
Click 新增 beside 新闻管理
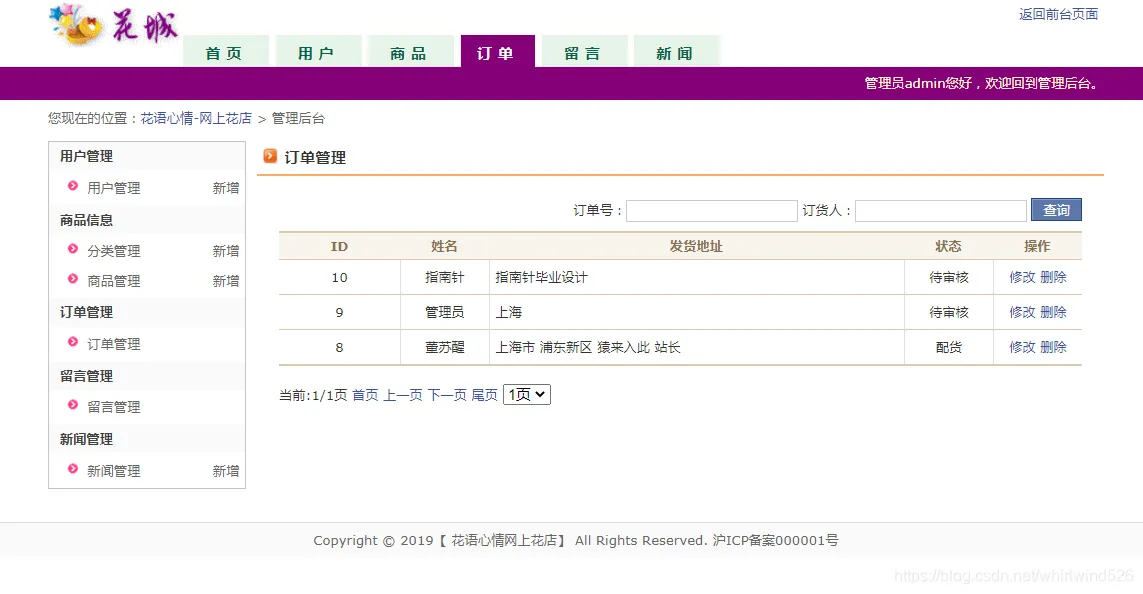(x=226, y=471)
